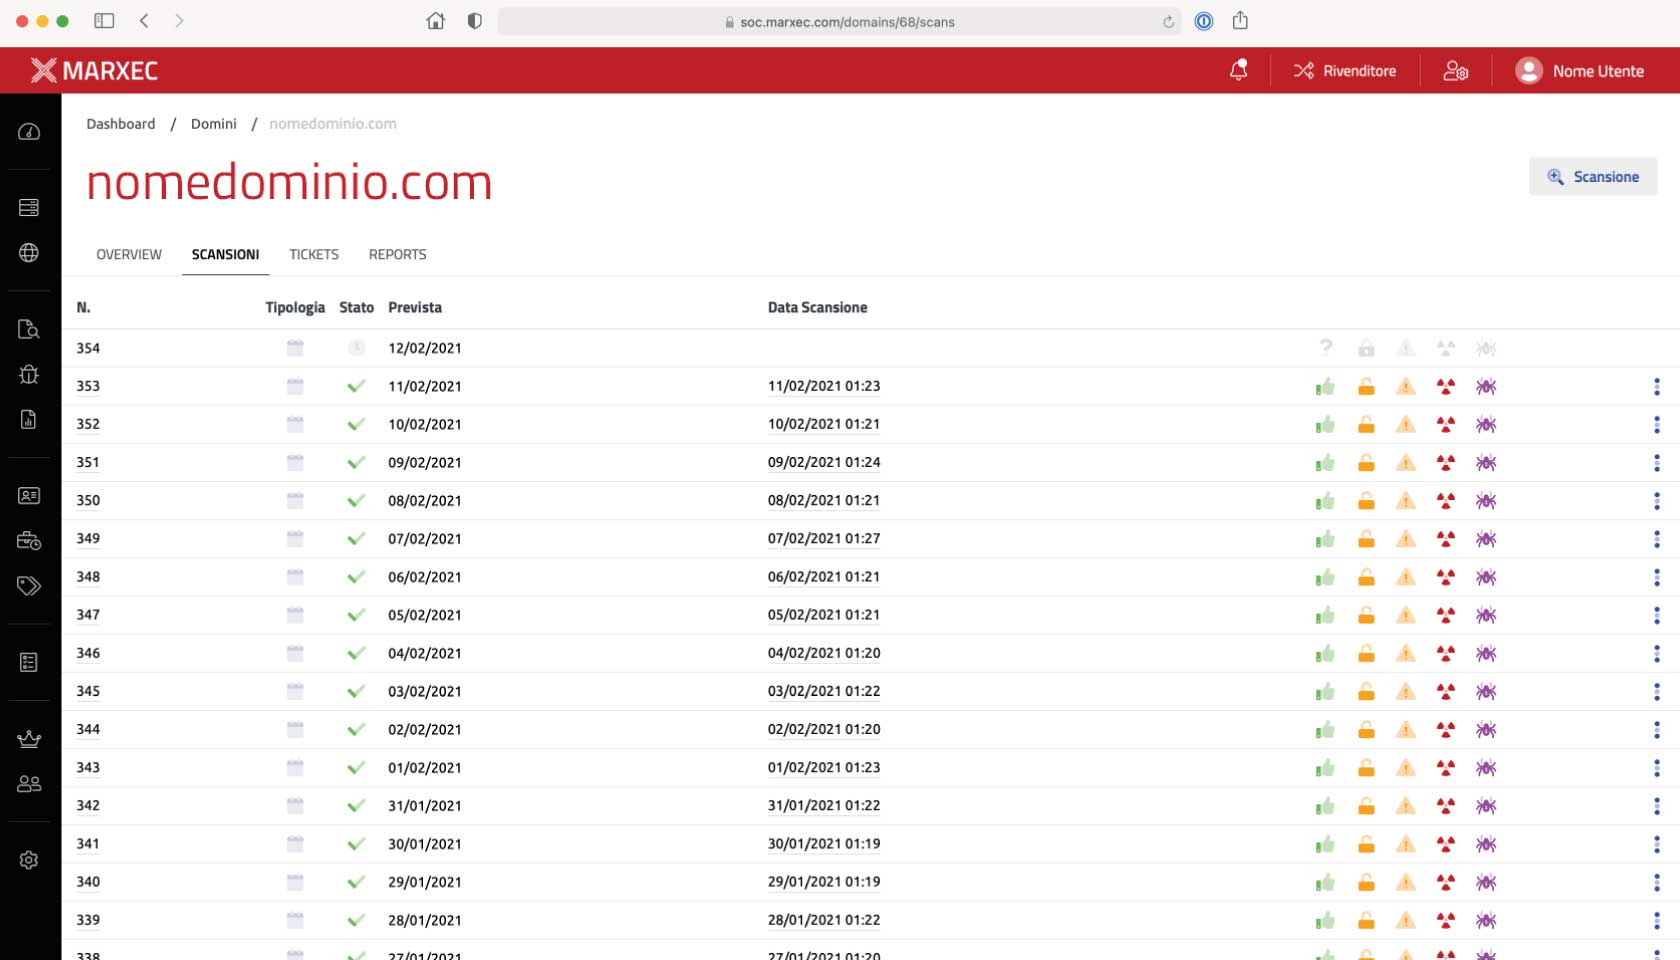
Task: Open scan date 31/01/2021 01:22
Action: coord(824,806)
